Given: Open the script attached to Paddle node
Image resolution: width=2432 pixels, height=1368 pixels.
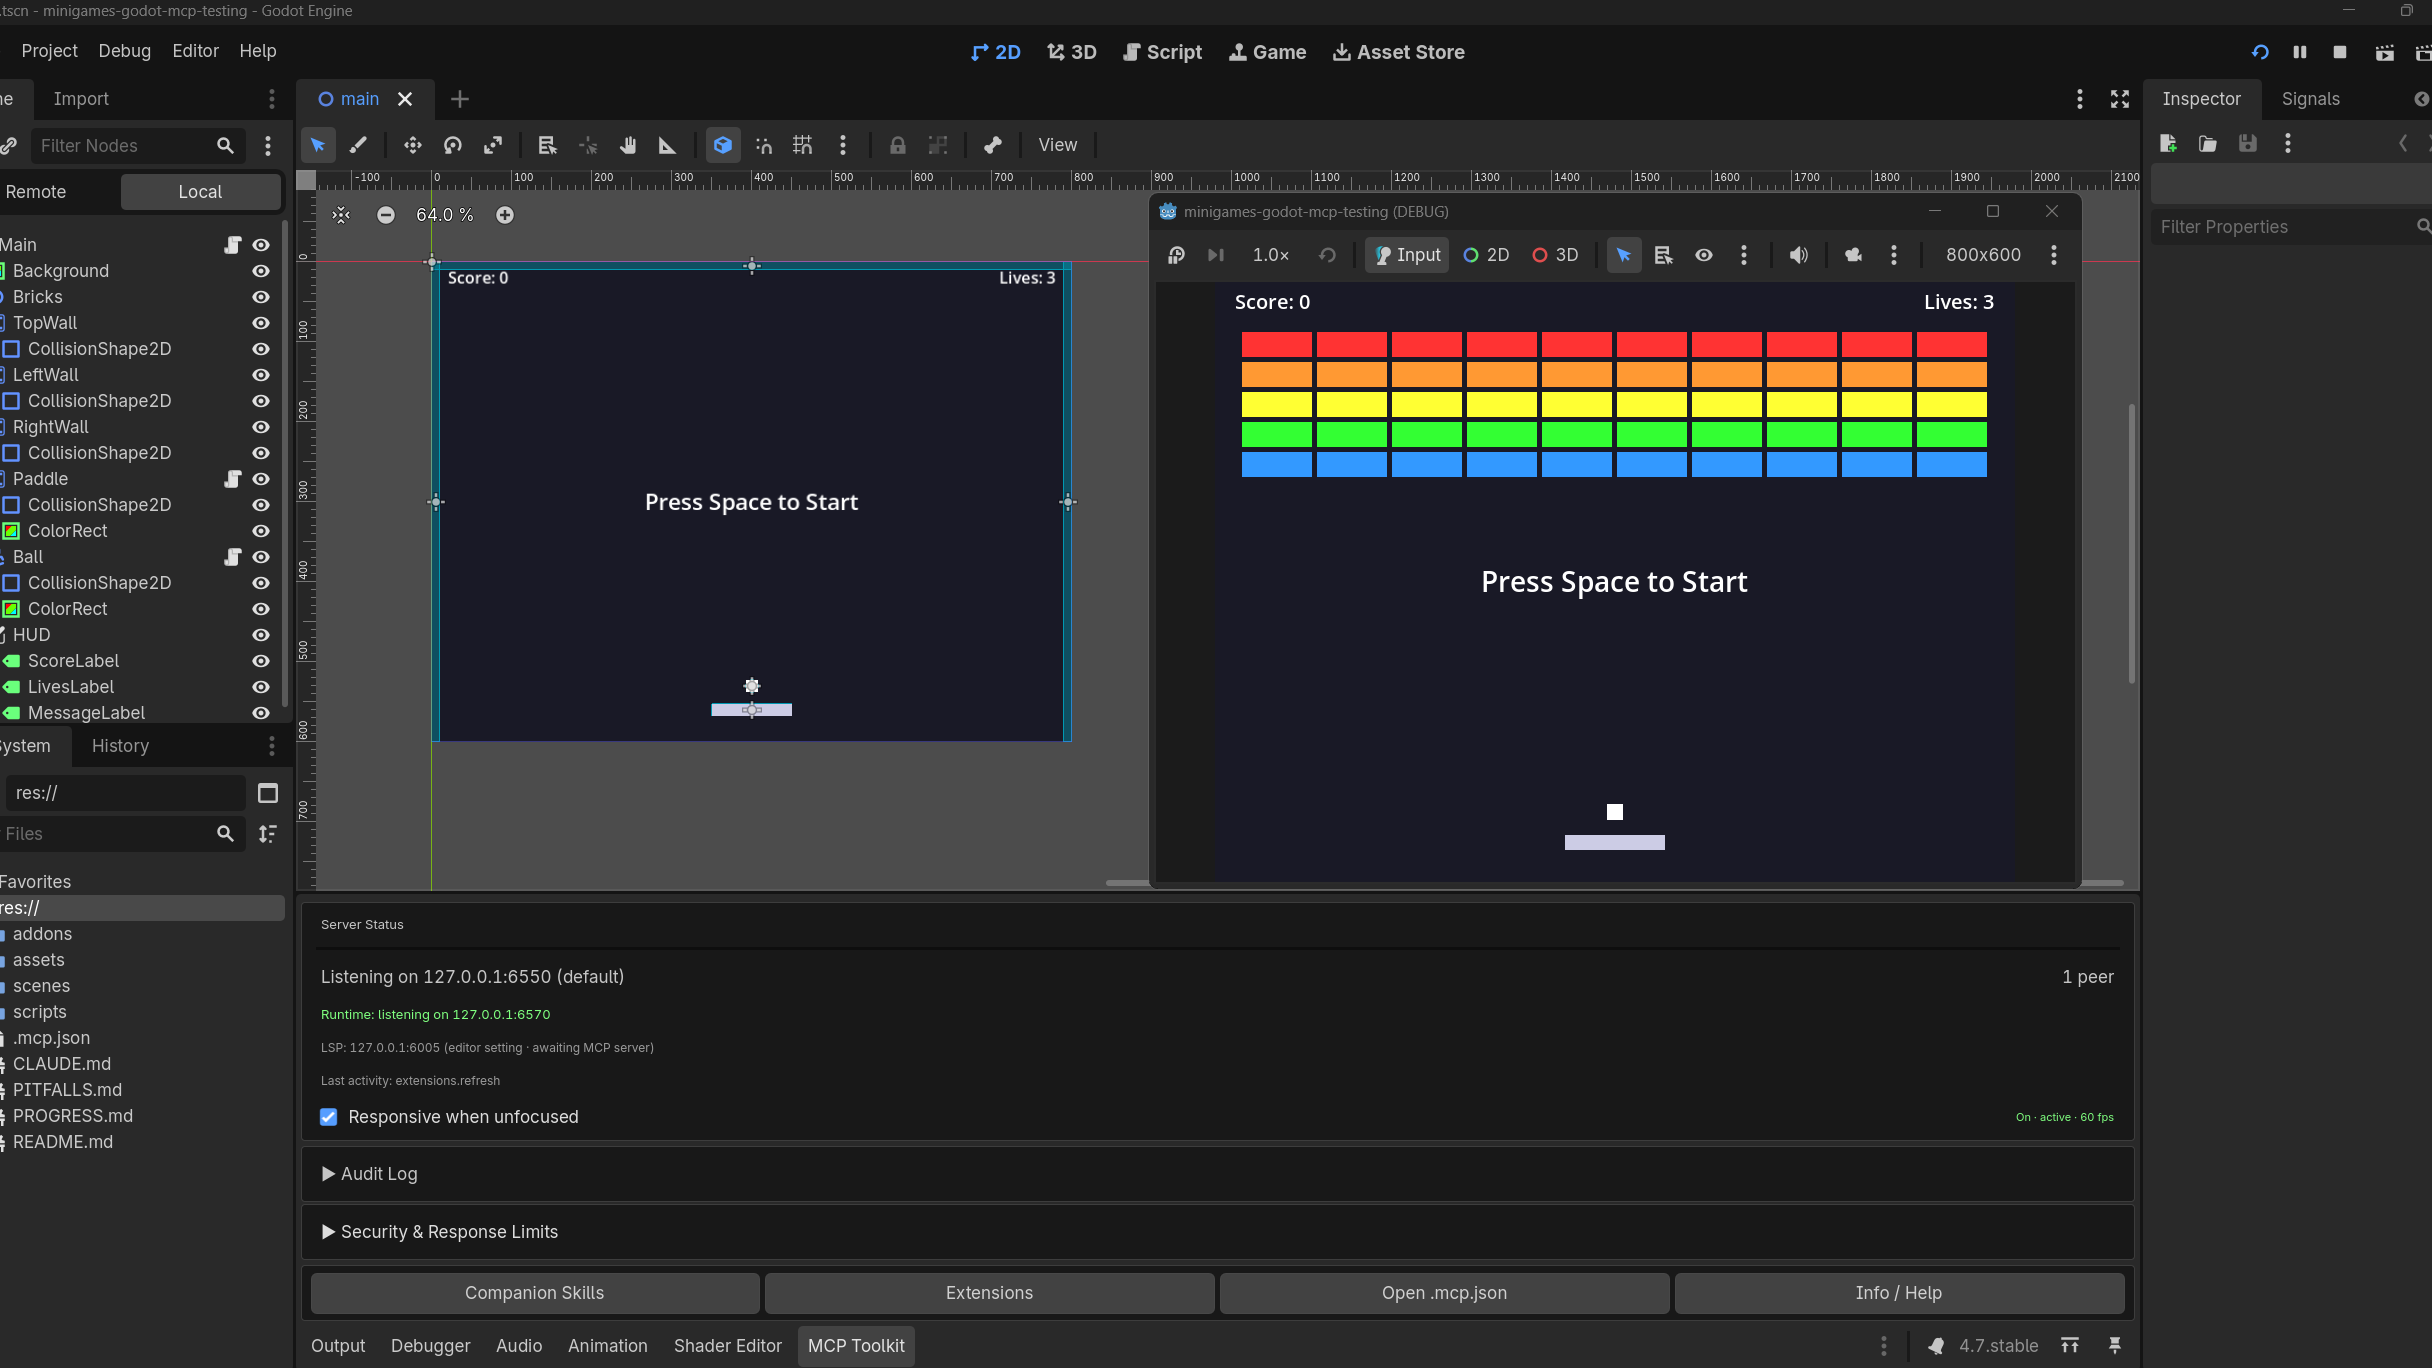Looking at the screenshot, I should (232, 479).
